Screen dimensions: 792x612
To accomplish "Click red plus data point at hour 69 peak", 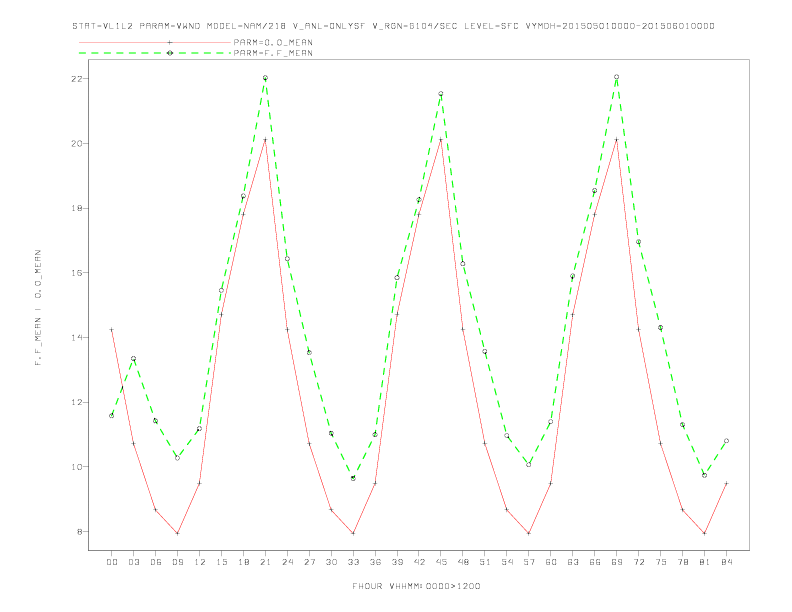I will (617, 139).
